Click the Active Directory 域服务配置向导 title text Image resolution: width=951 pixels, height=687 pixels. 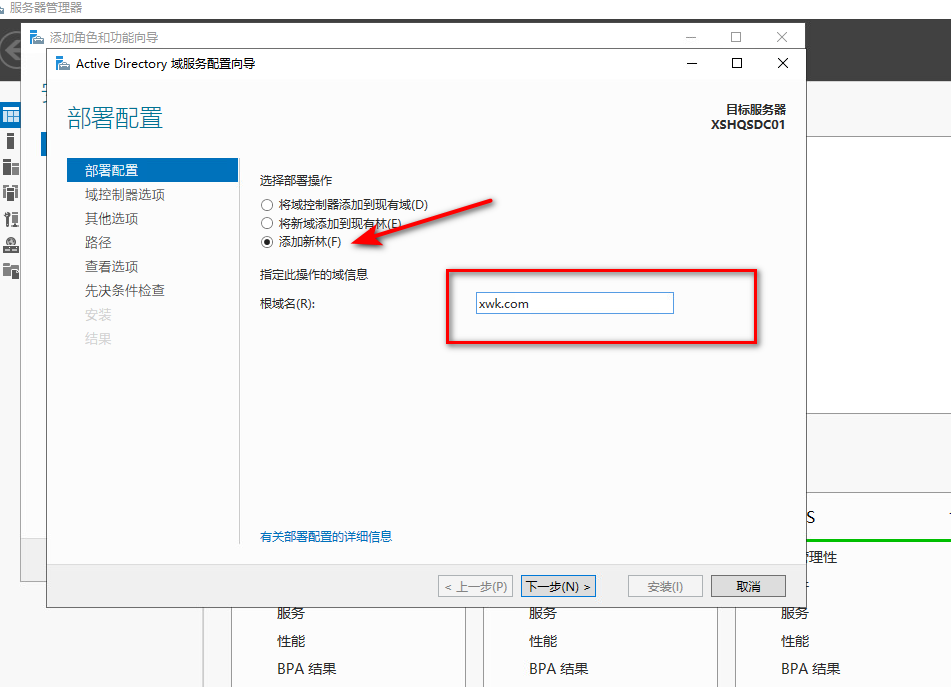(x=166, y=64)
